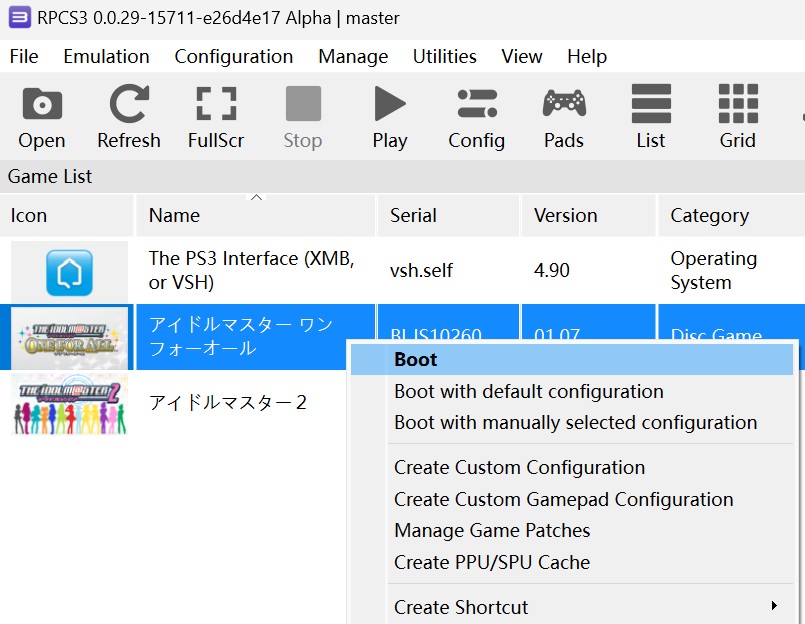Viewport: 805px width, 624px height.
Task: Click the RPCS3 app icon in title bar
Action: pyautogui.click(x=20, y=18)
